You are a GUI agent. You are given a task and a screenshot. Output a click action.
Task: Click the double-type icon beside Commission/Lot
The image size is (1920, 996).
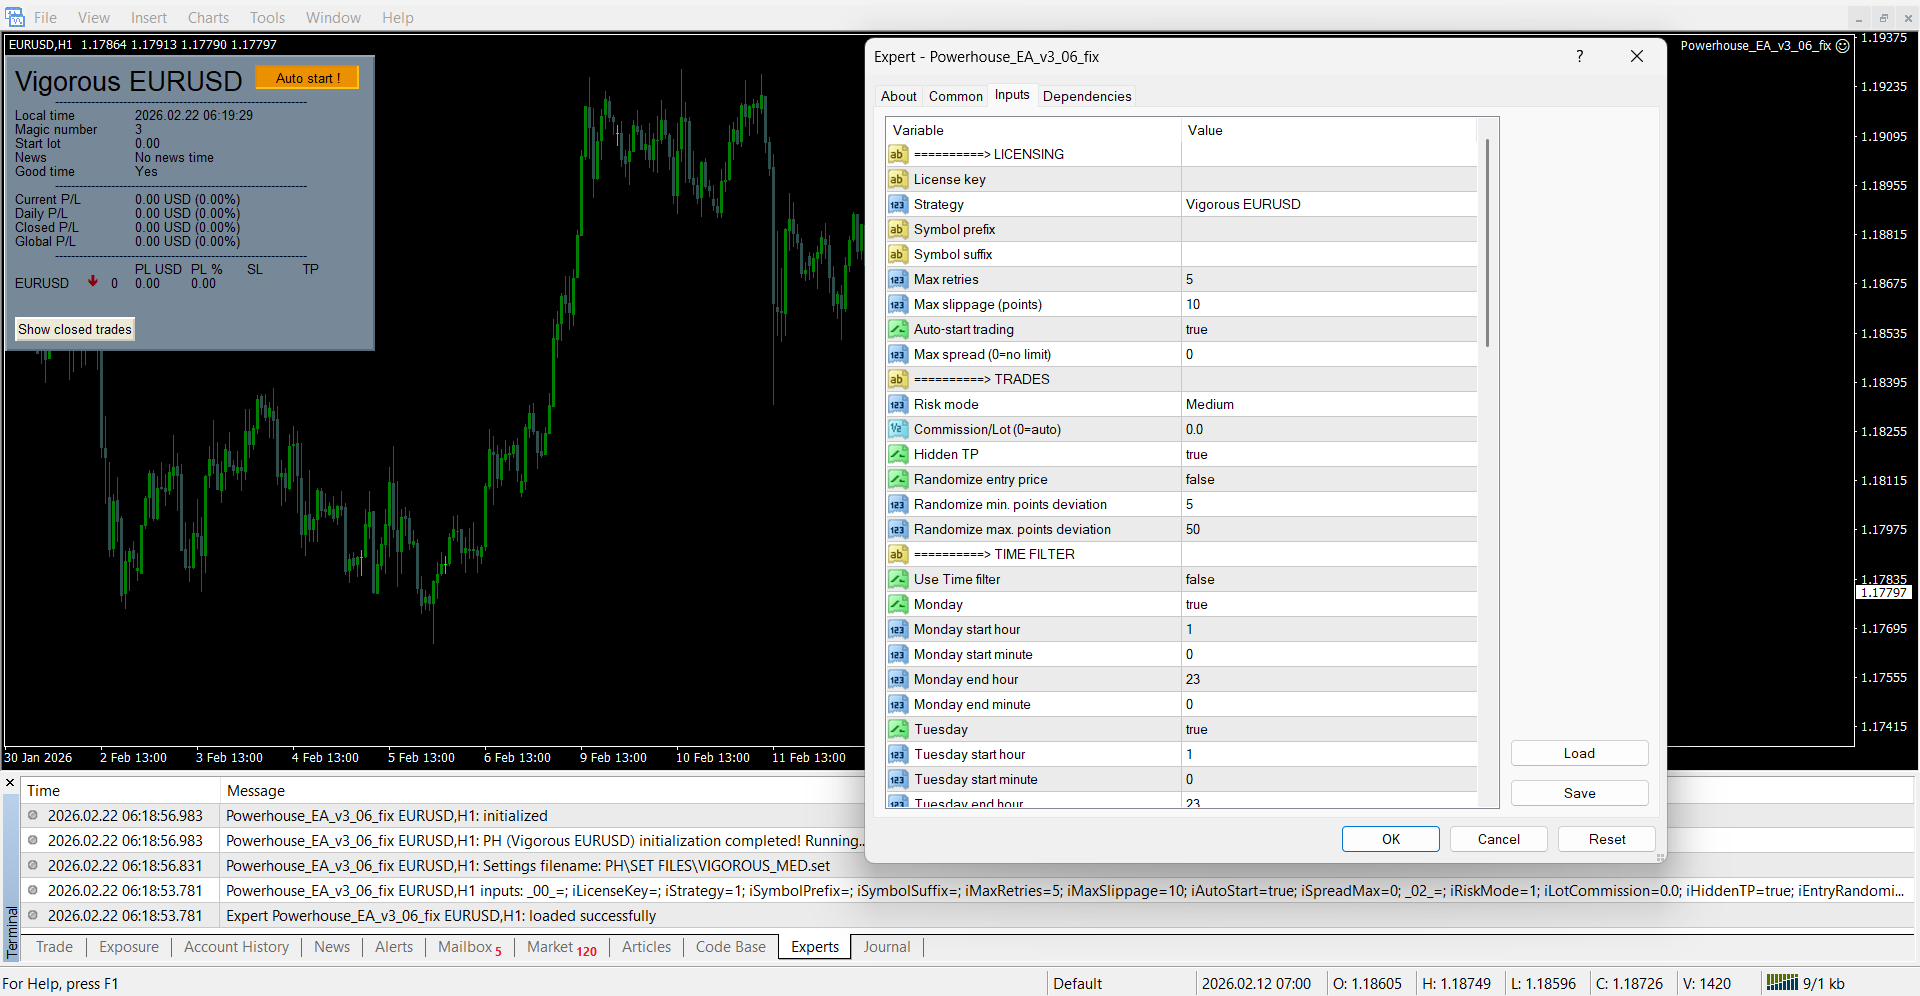pos(897,430)
